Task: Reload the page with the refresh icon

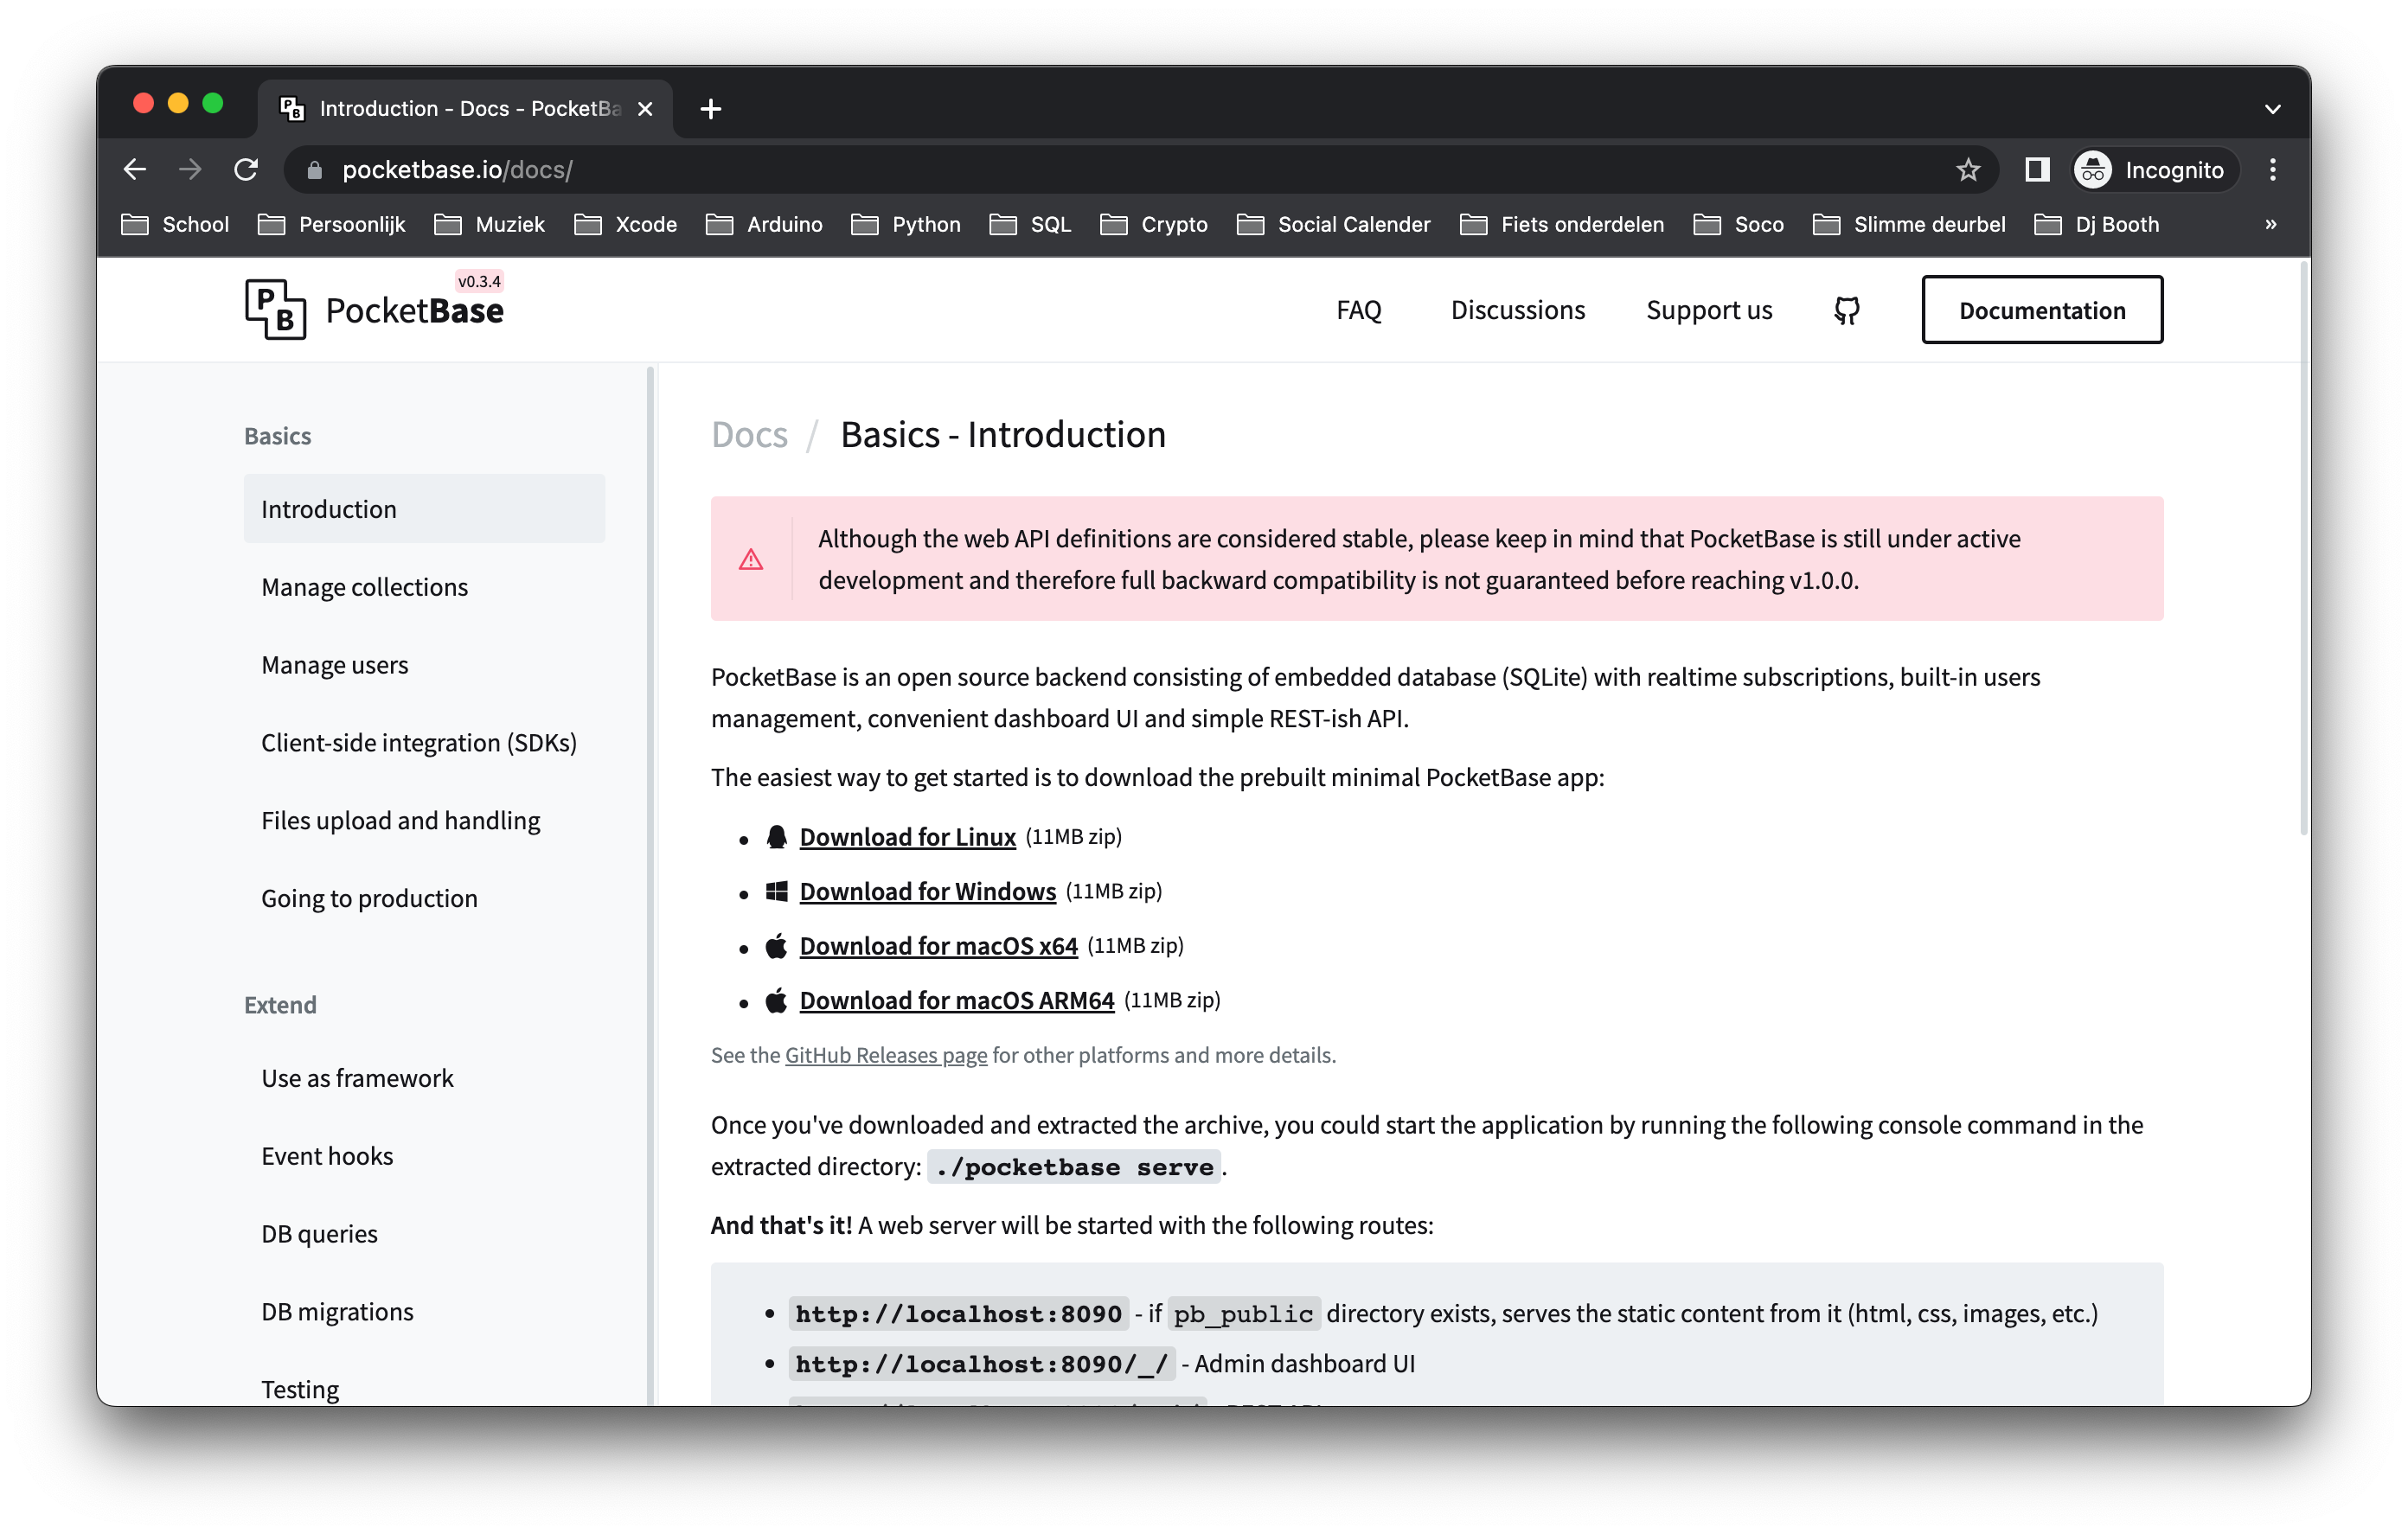Action: click(x=246, y=169)
